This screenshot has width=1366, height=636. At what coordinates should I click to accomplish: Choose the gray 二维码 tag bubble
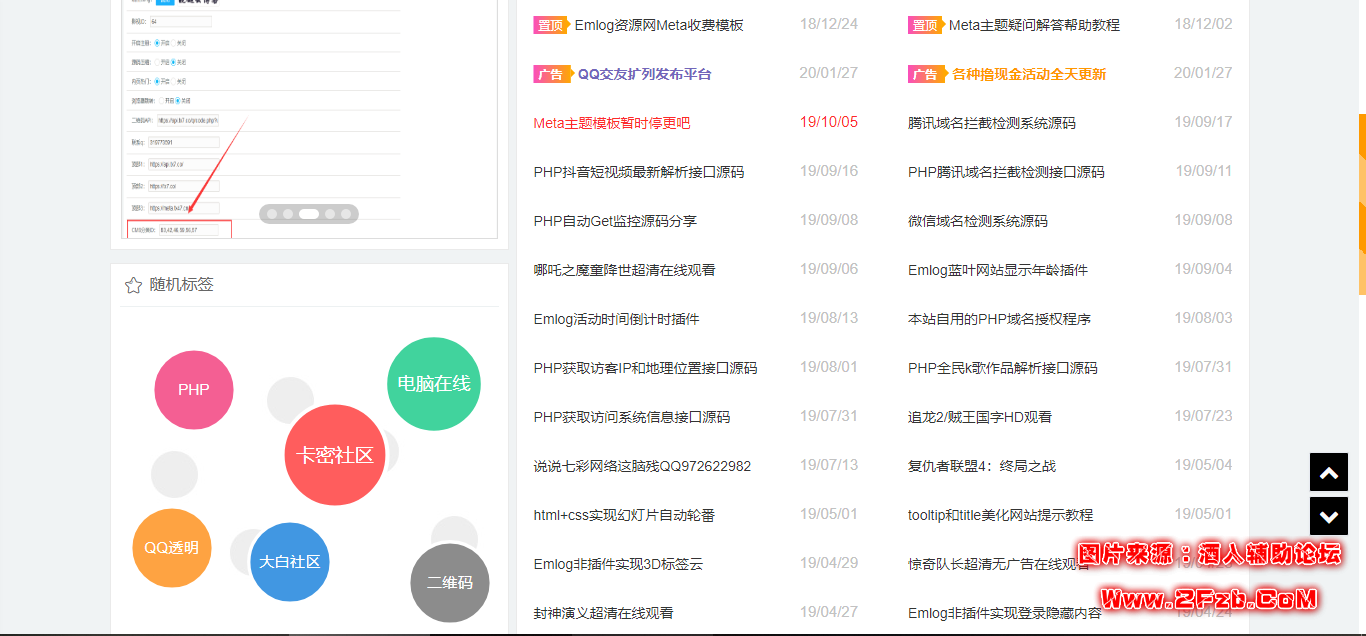point(450,583)
